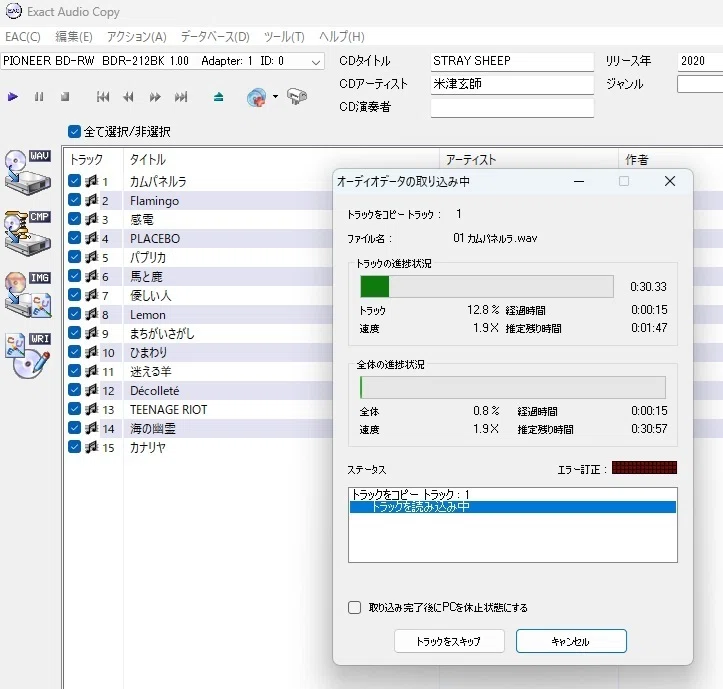Uncheck track 8 Lemon checkbox
Image resolution: width=723 pixels, height=689 pixels.
tap(74, 314)
